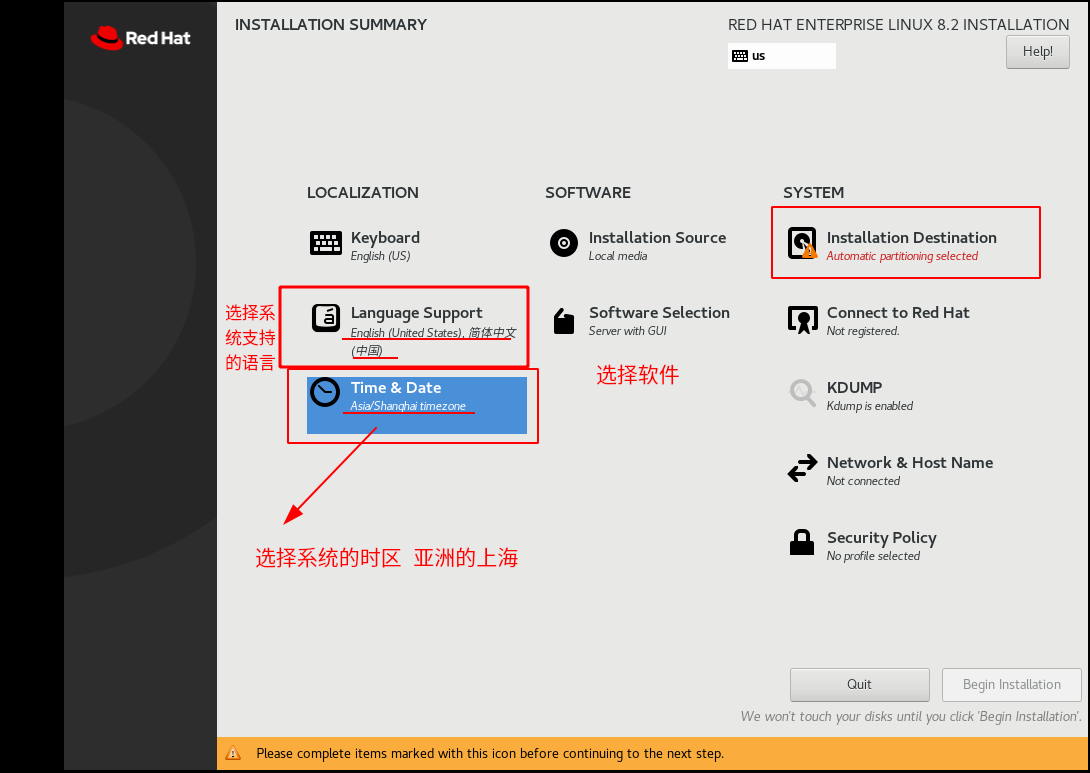
Task: Click the keyboard layout icon beside 'us'
Action: coord(740,56)
